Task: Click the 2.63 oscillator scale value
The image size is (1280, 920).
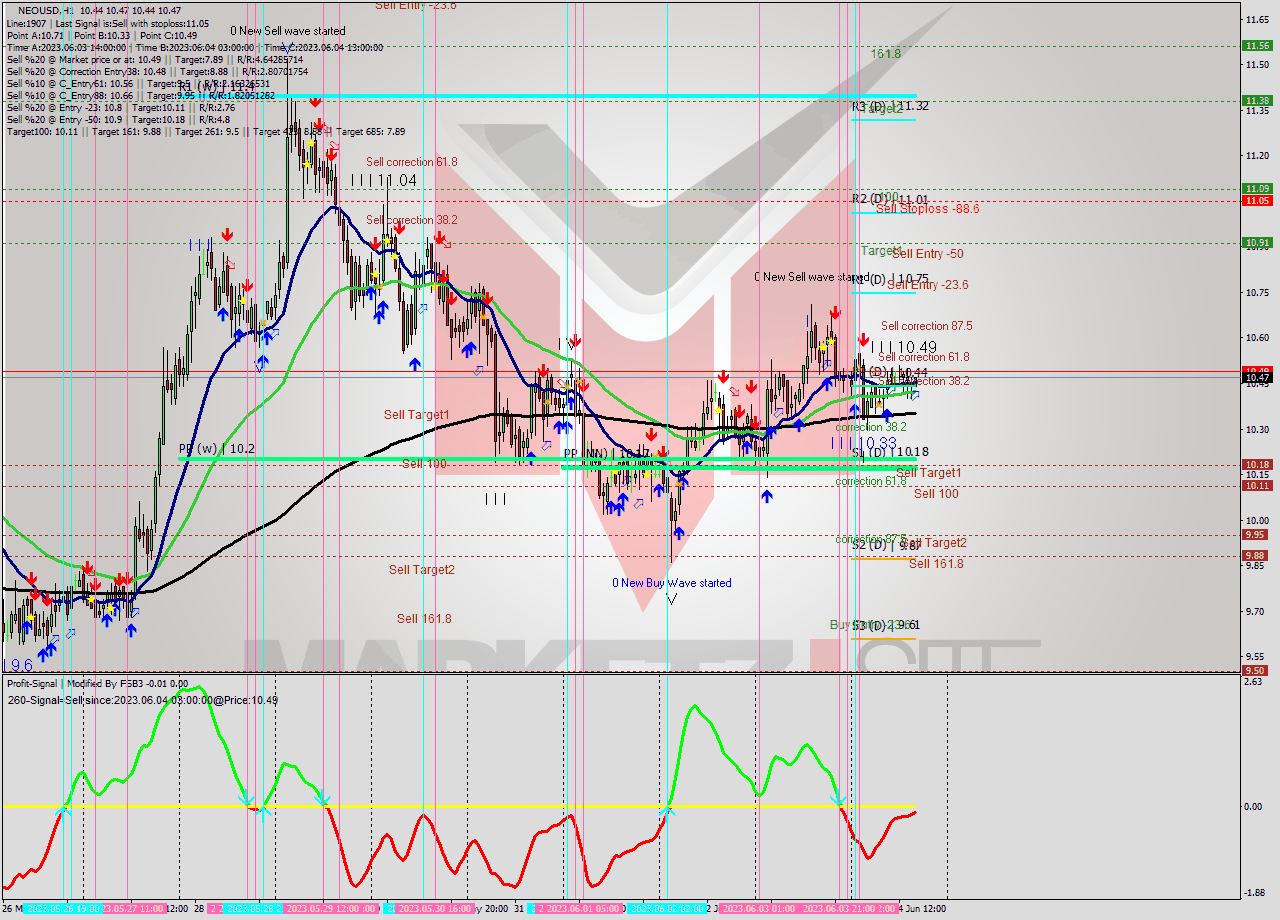Action: click(x=1251, y=683)
